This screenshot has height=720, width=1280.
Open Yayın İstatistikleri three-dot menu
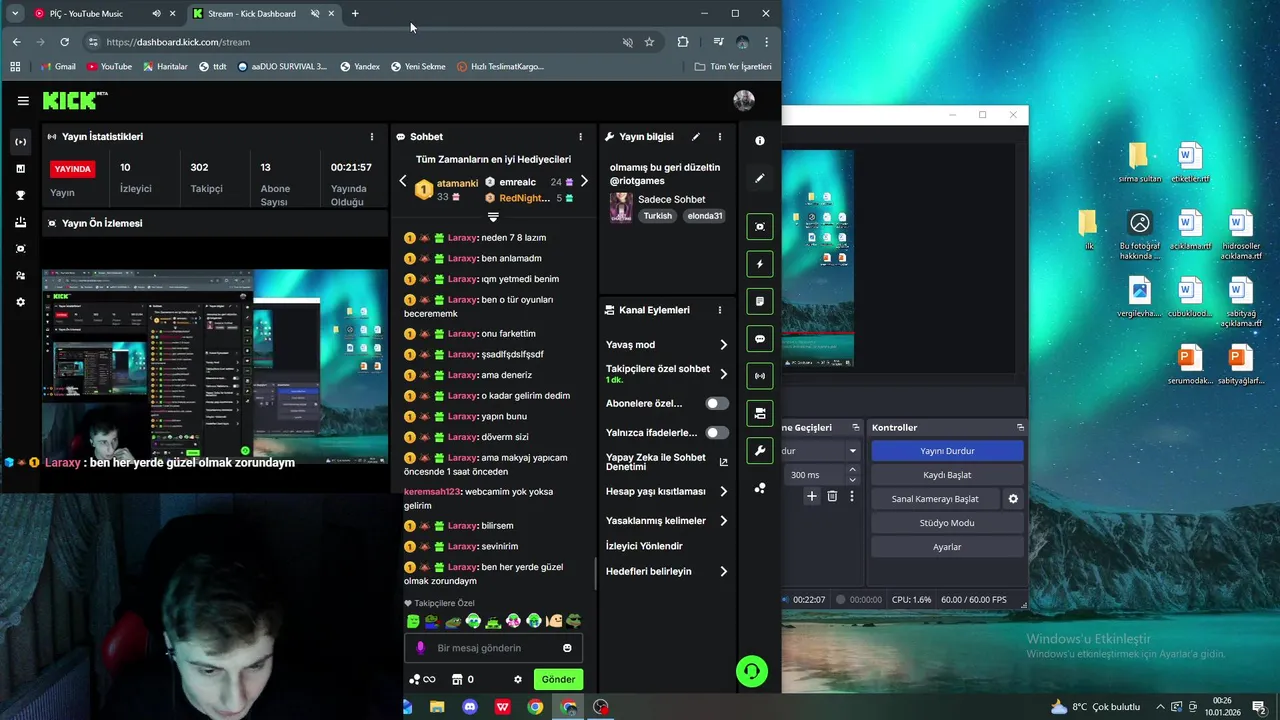372,137
